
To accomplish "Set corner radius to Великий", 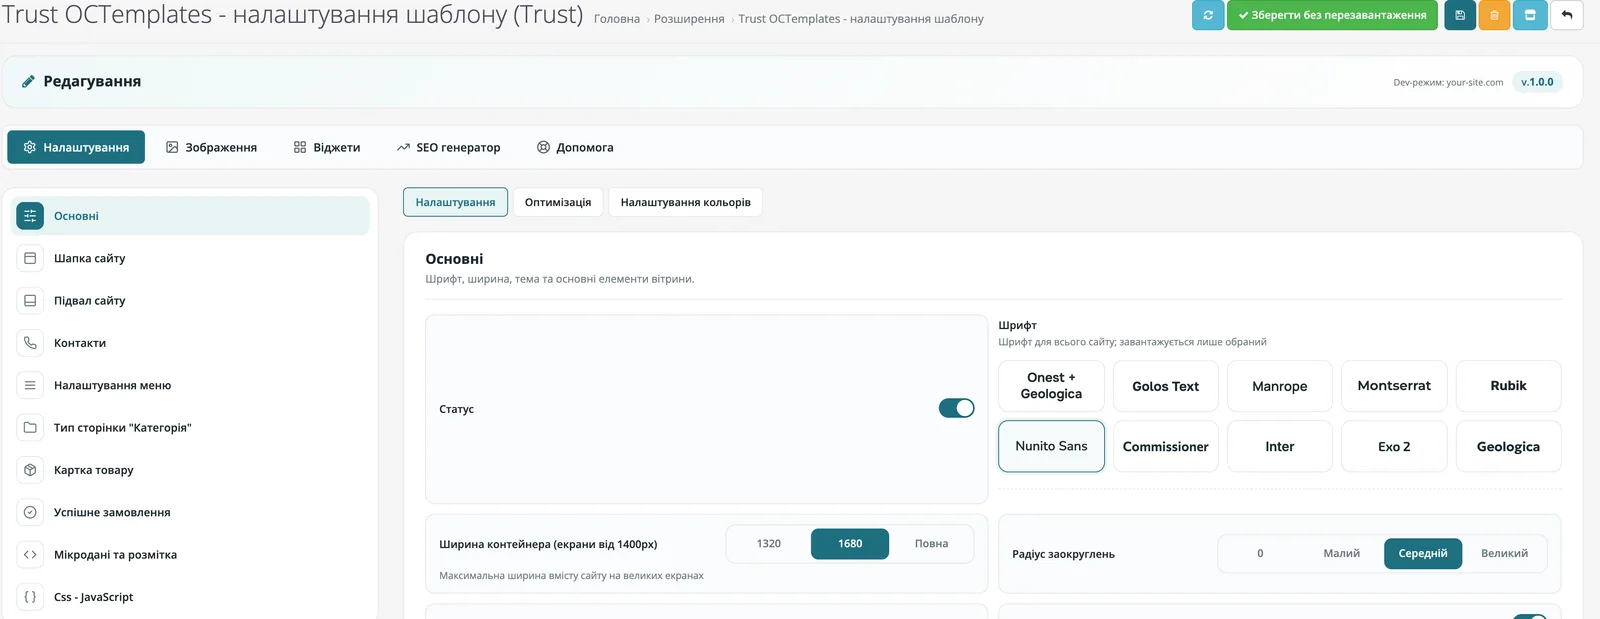I will [1505, 554].
